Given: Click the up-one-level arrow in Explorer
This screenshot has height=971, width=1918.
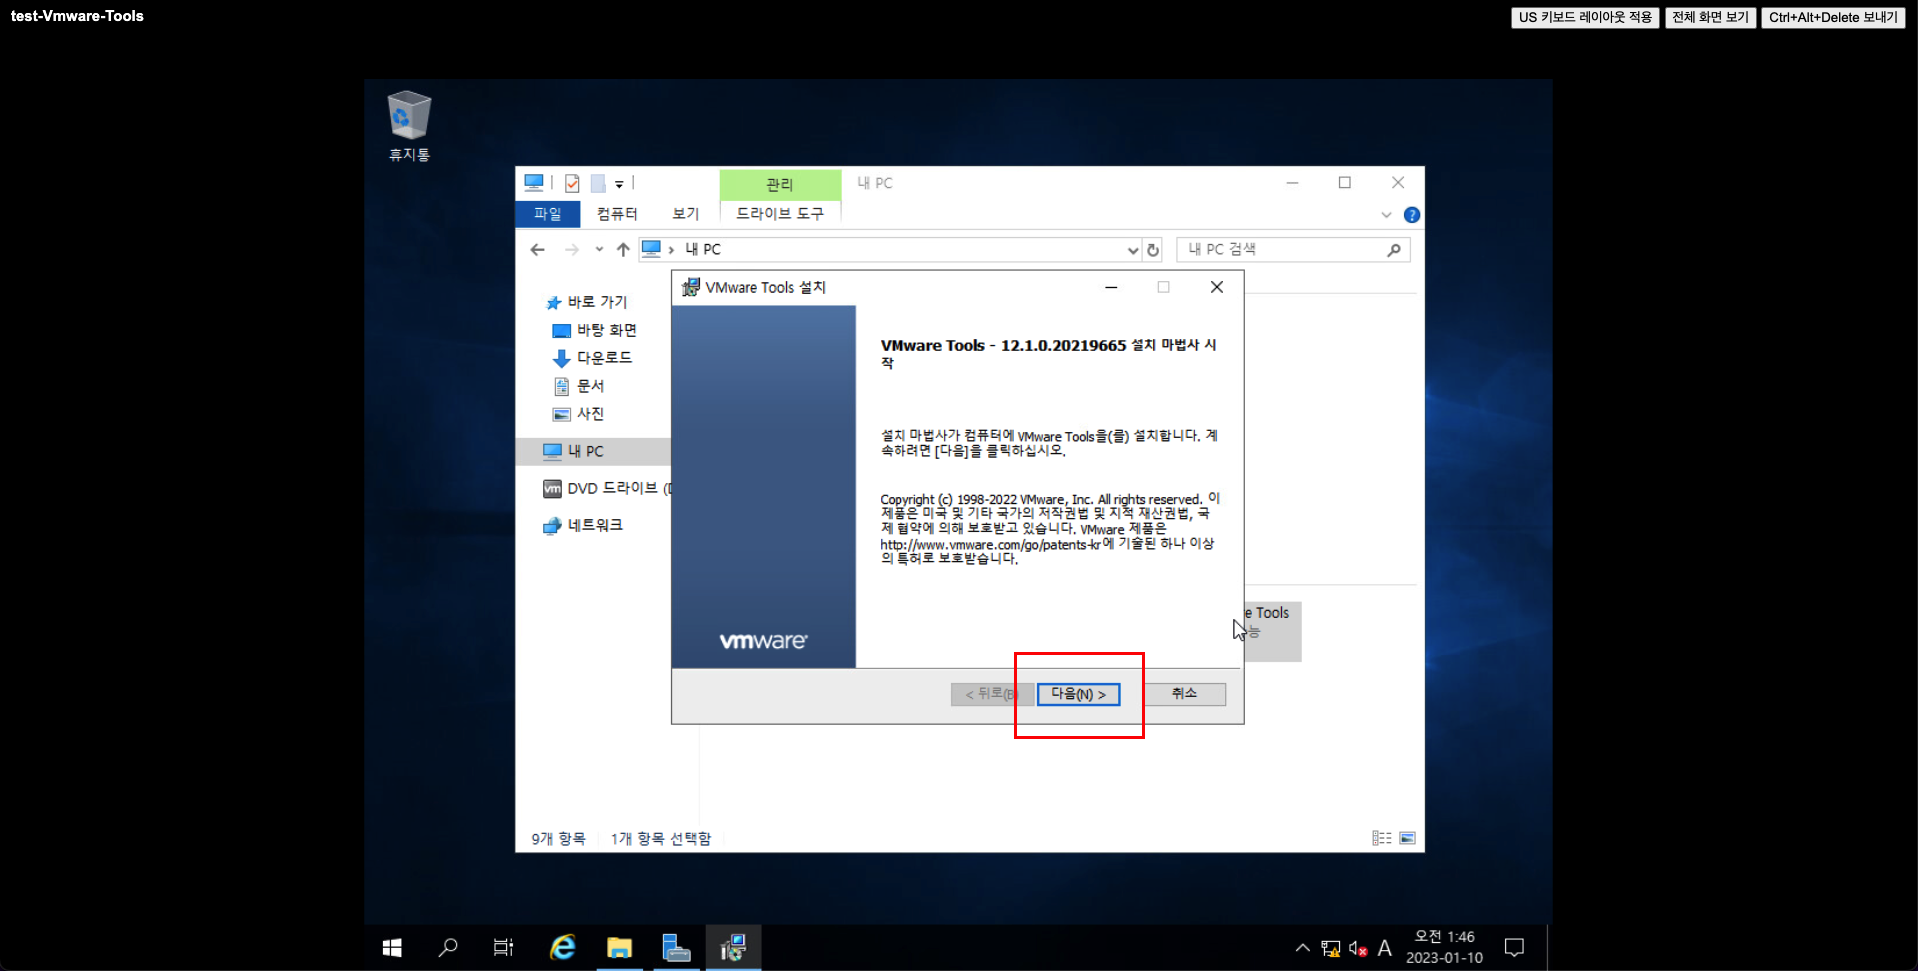Looking at the screenshot, I should coord(623,250).
